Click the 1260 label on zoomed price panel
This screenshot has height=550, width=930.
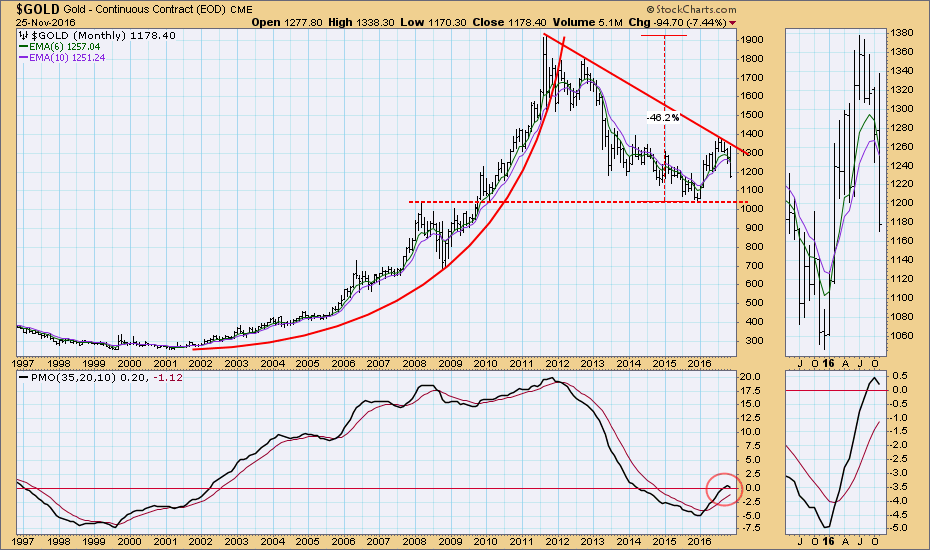point(902,147)
